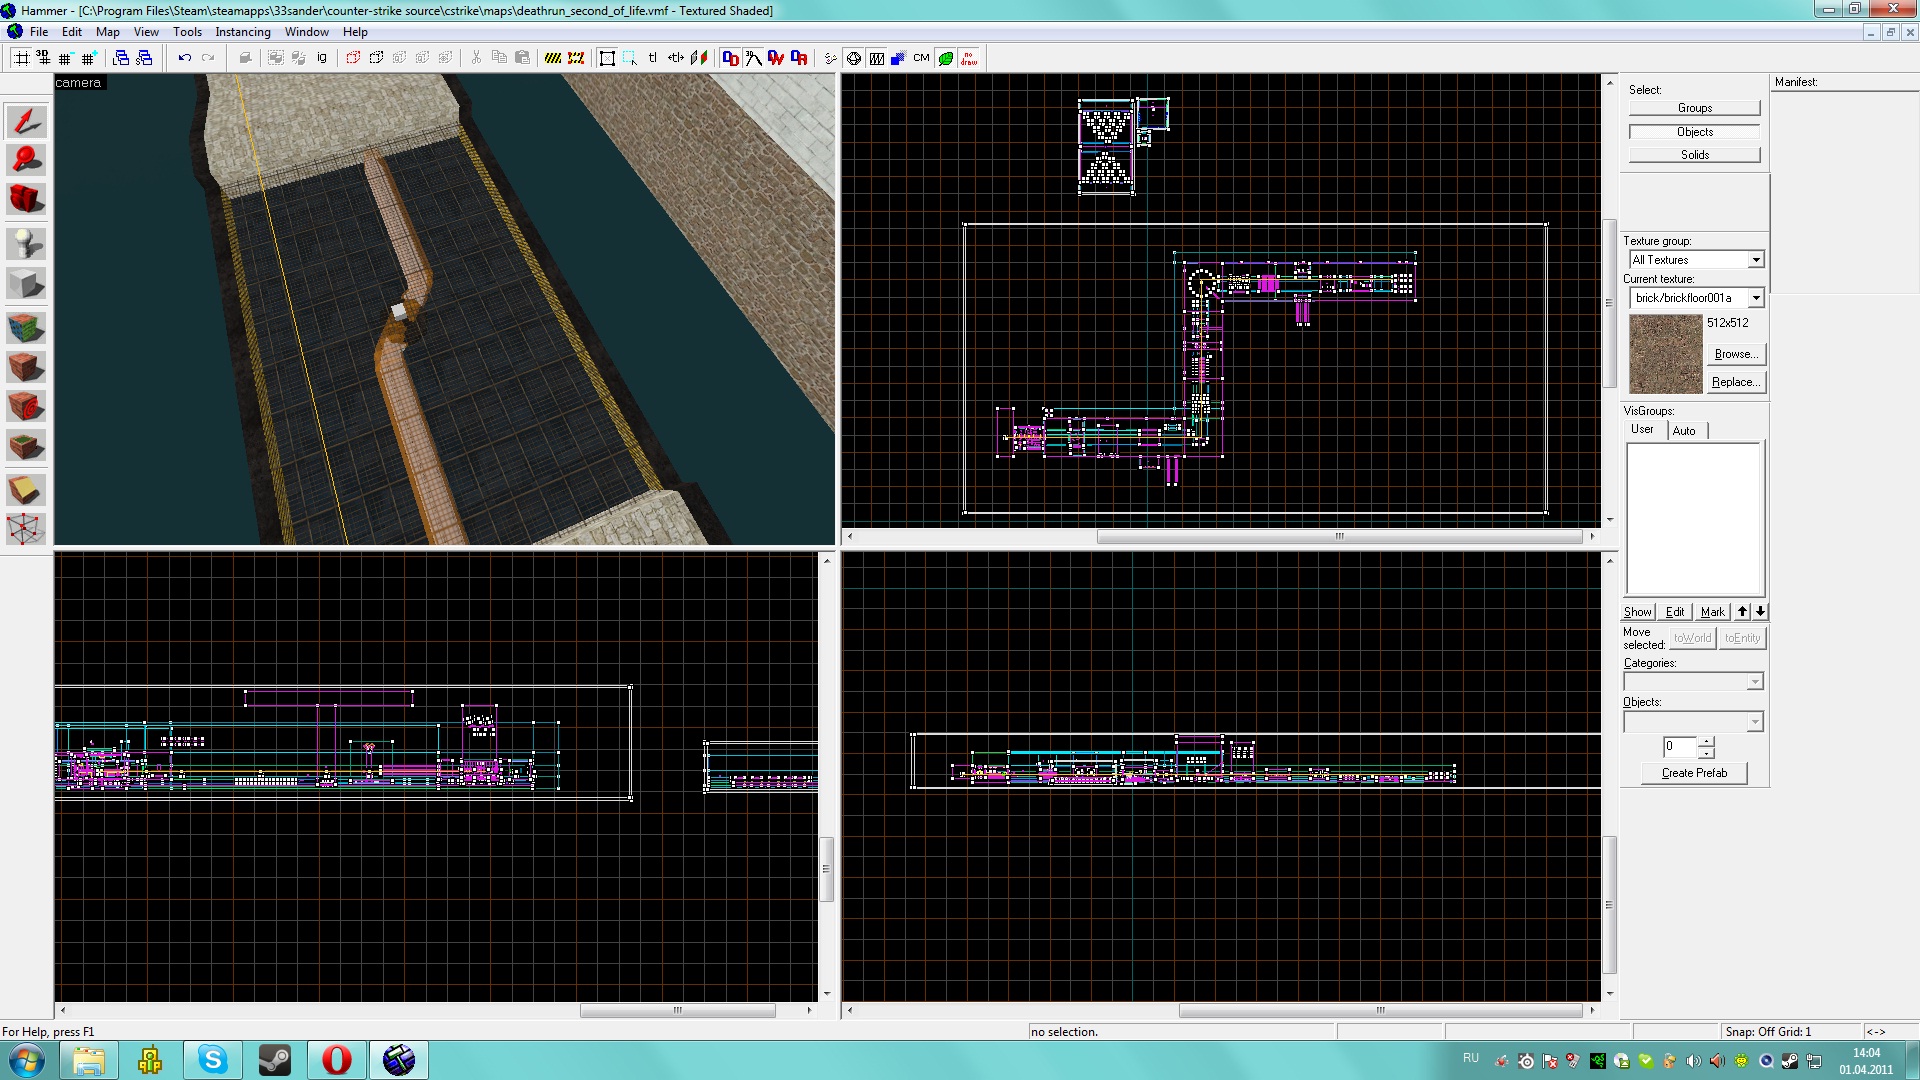Toggle the nodraw texture display button
The image size is (1920, 1080).
[969, 58]
